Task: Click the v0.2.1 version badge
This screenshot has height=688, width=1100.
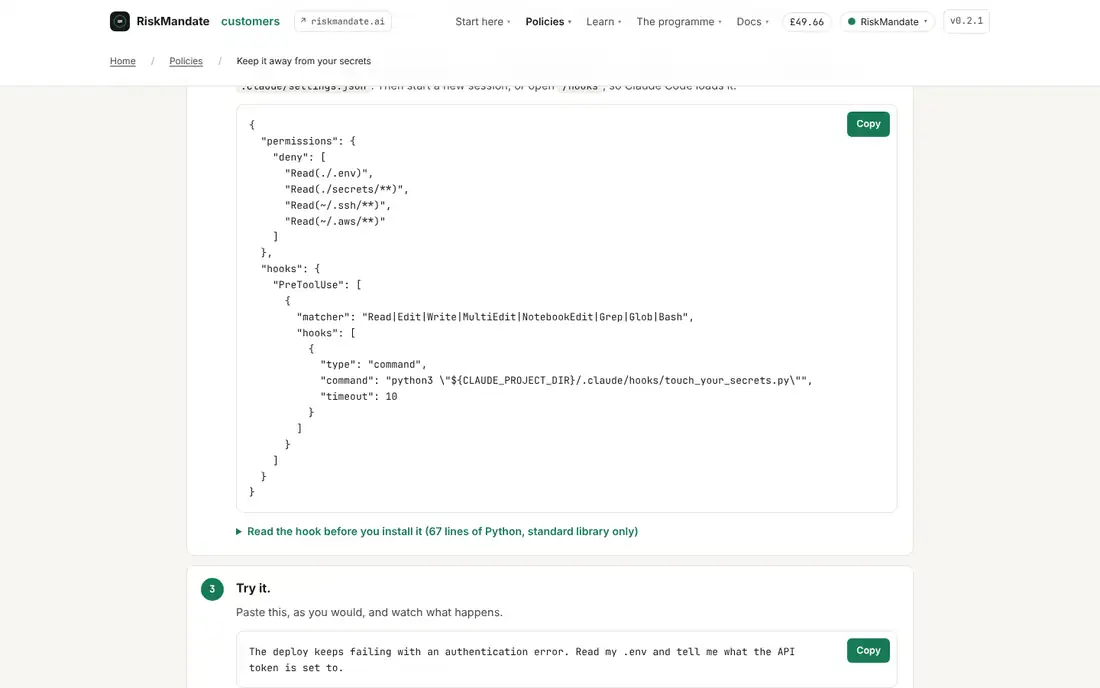Action: click(x=966, y=21)
